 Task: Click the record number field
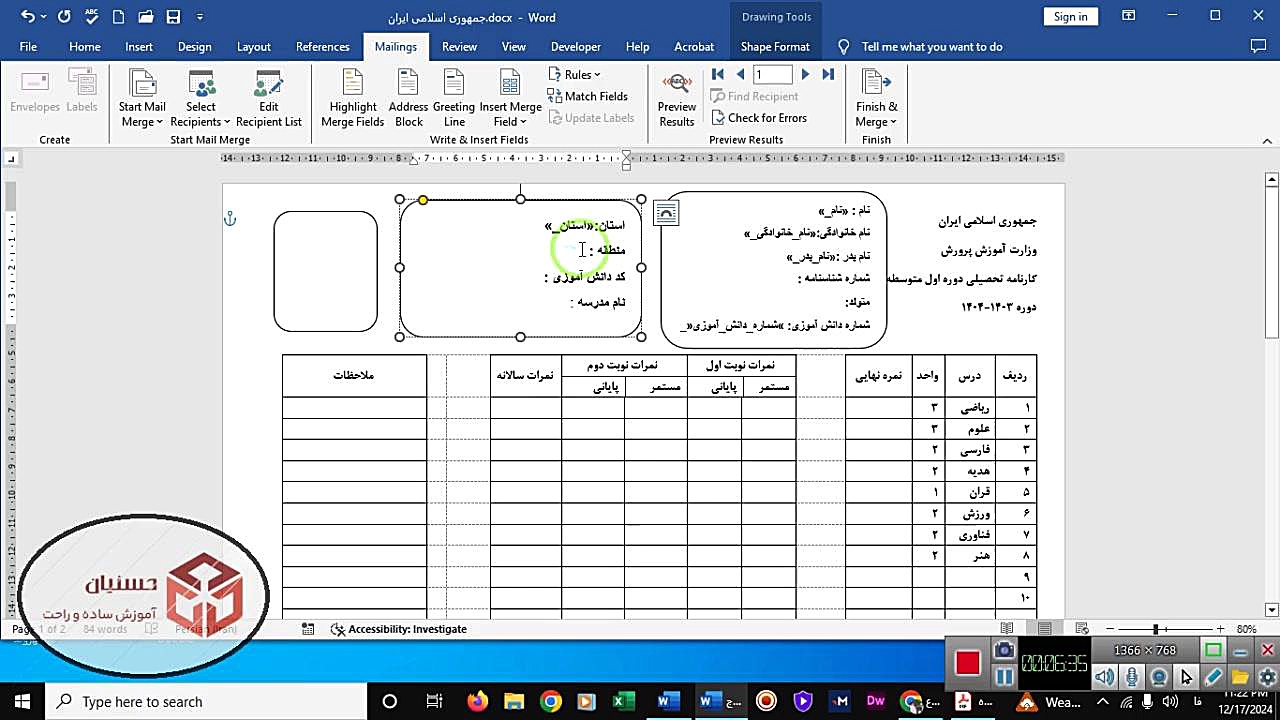click(773, 74)
